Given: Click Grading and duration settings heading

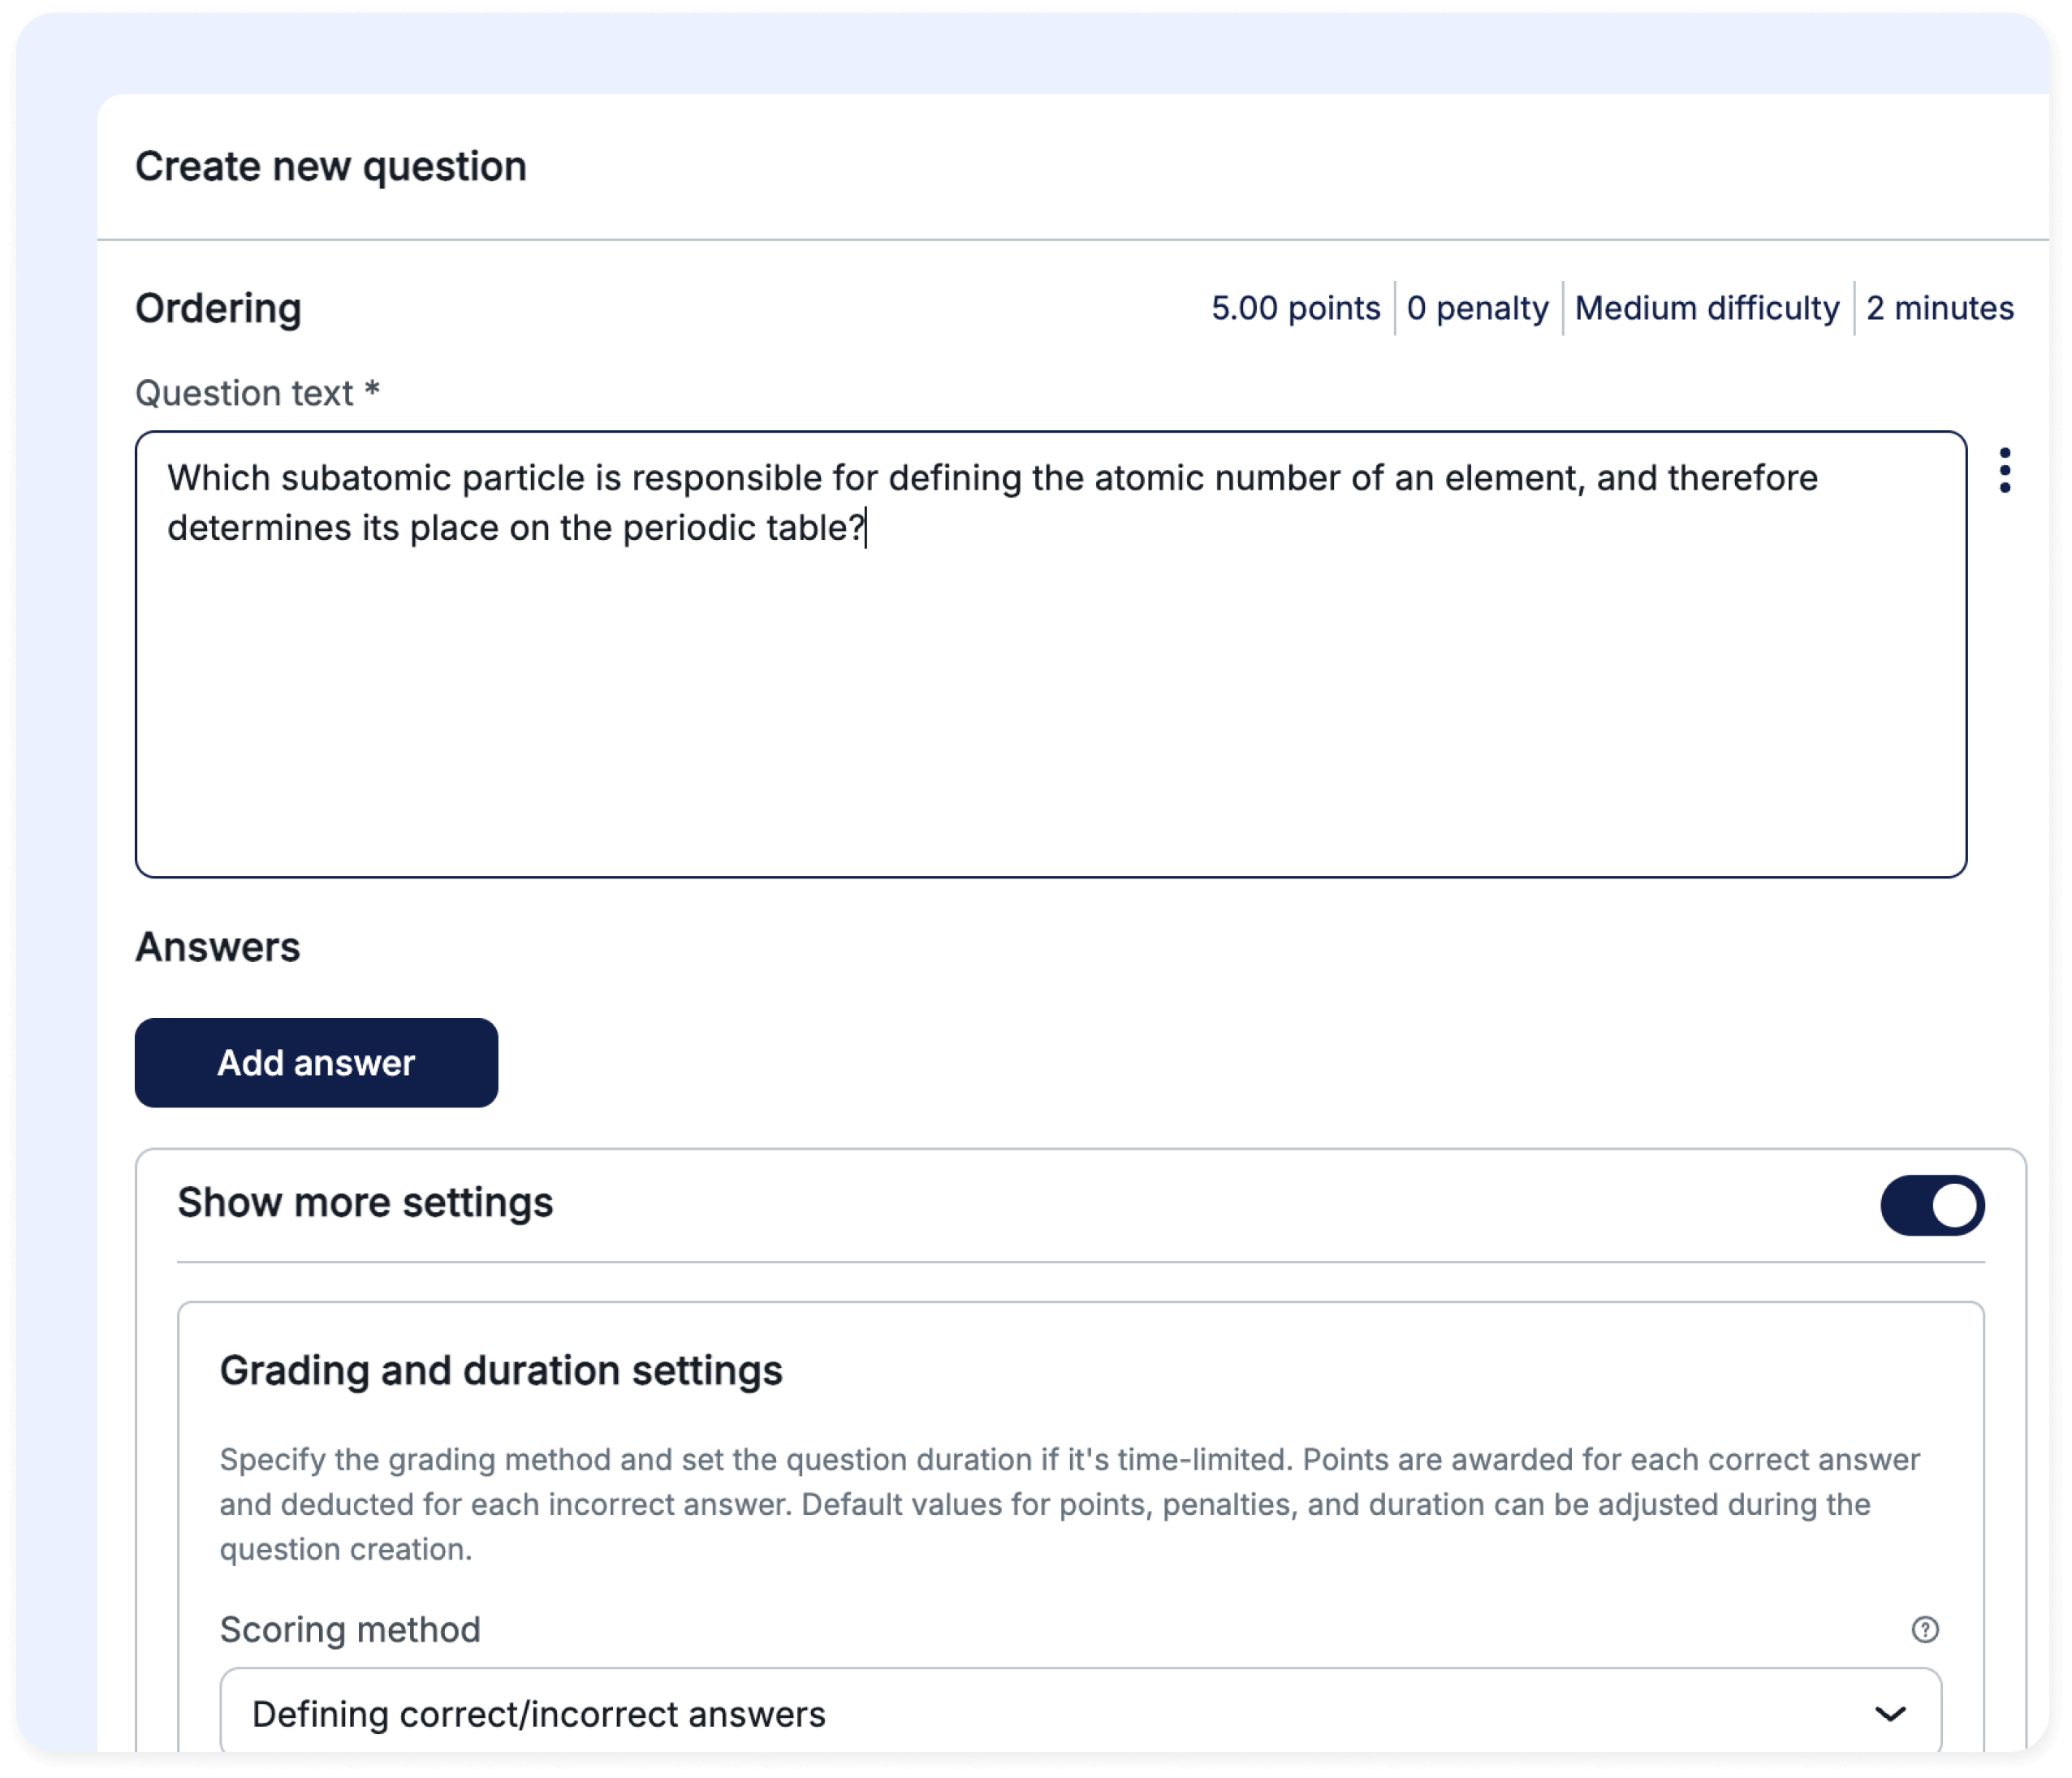Looking at the screenshot, I should (x=501, y=1370).
